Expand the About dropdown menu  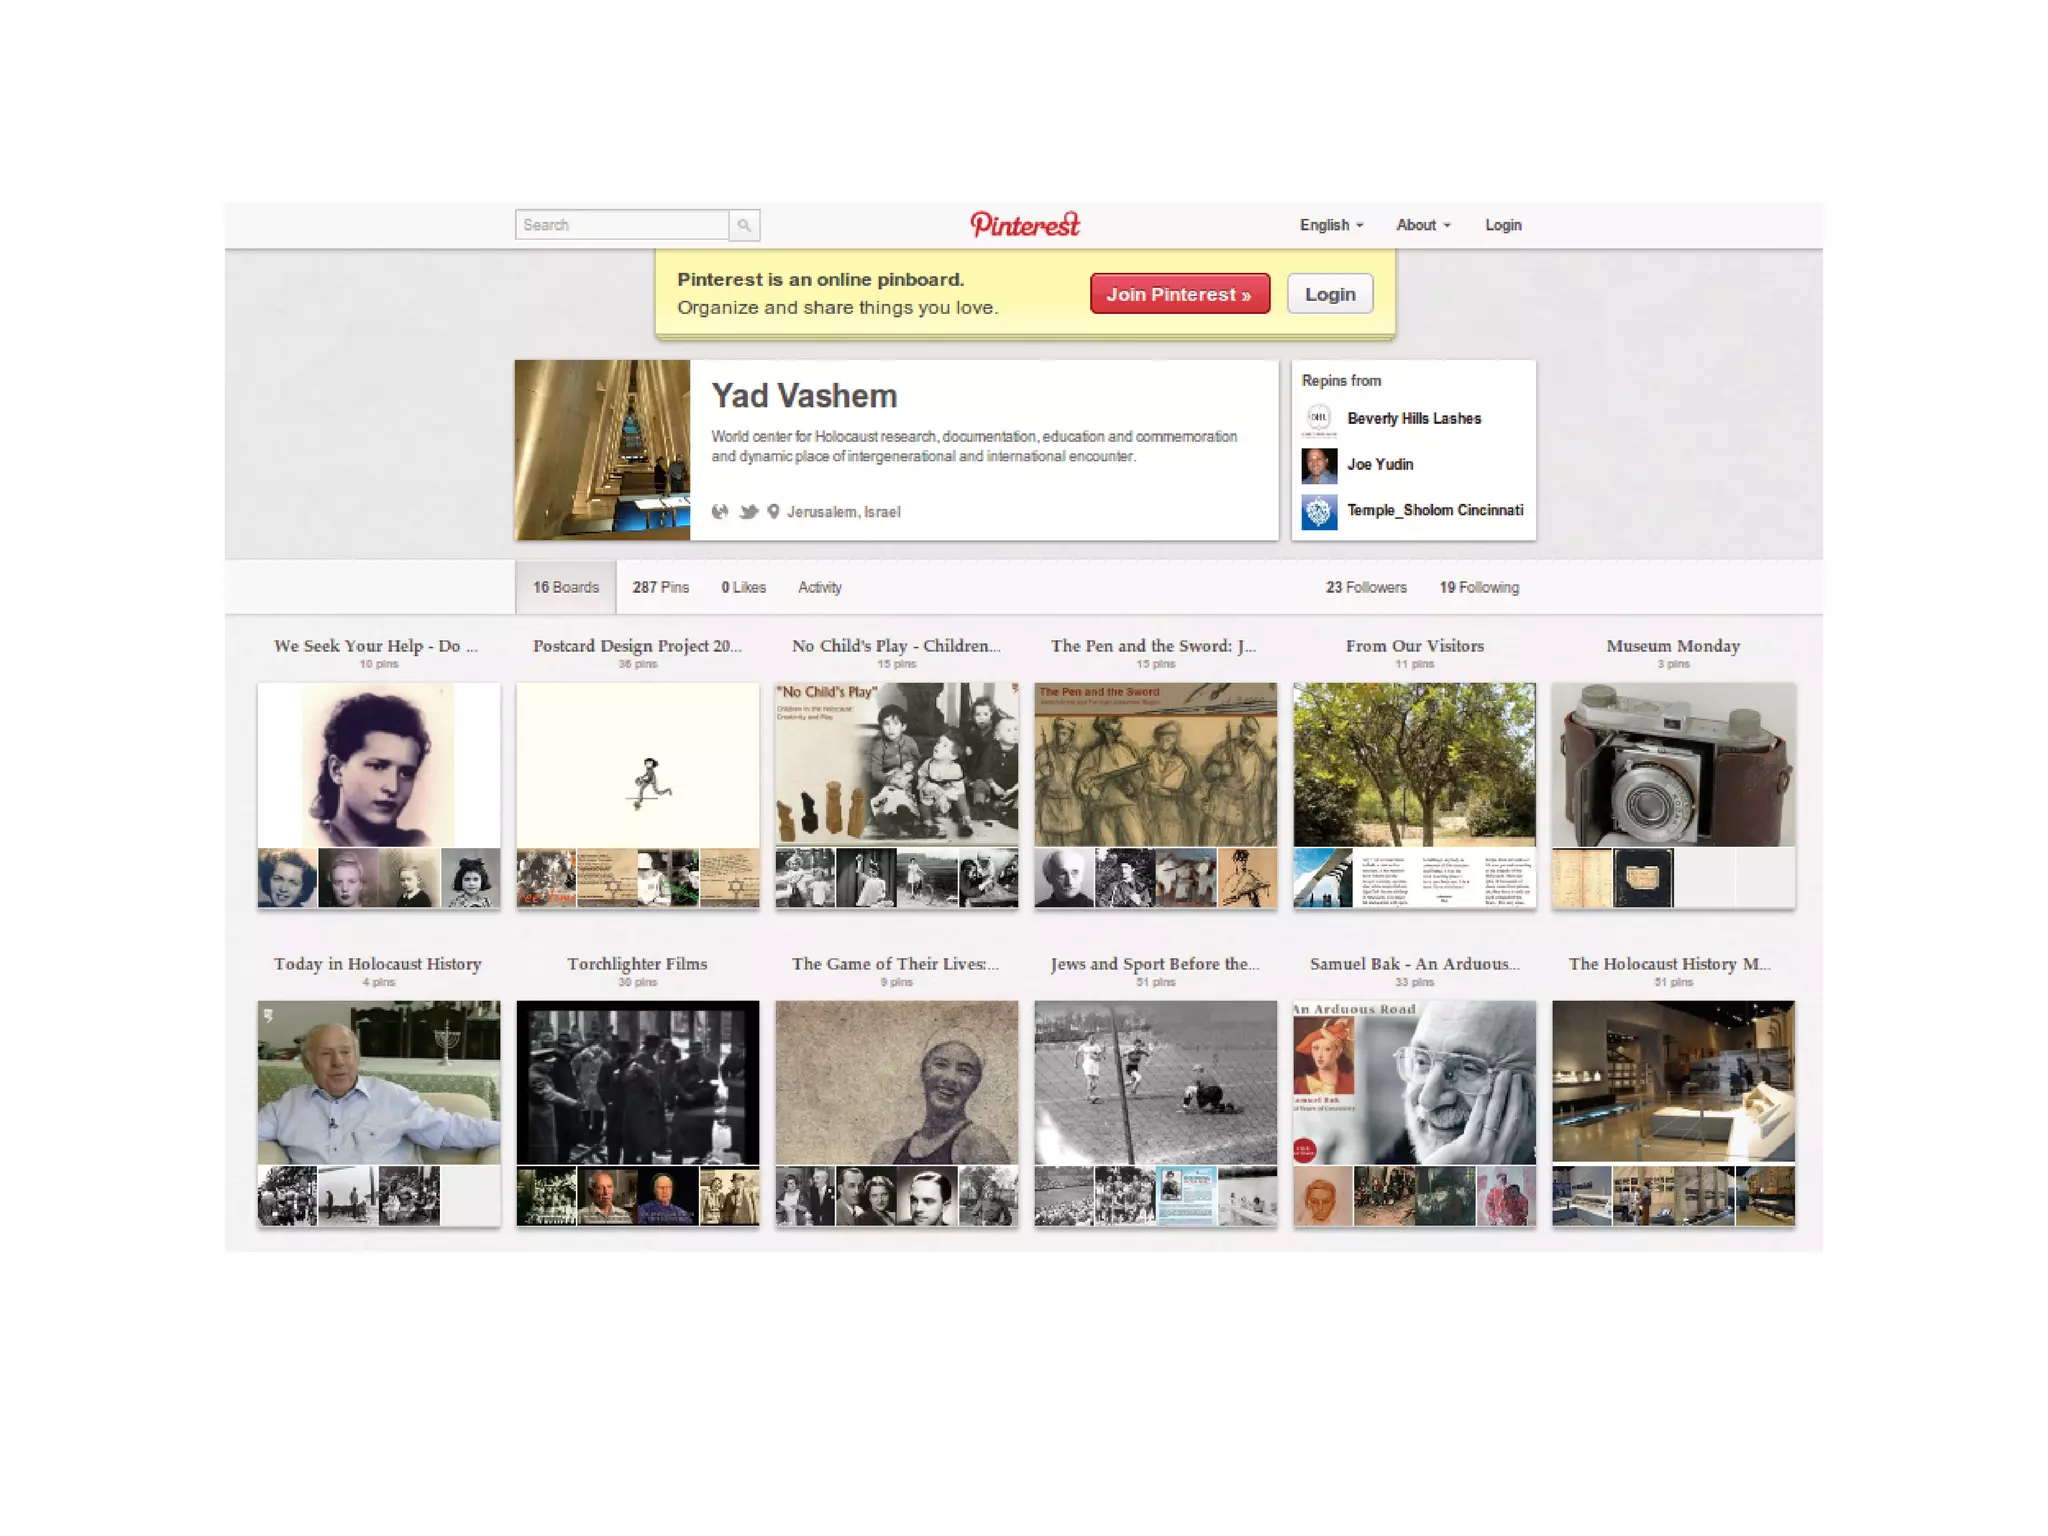tap(1423, 225)
